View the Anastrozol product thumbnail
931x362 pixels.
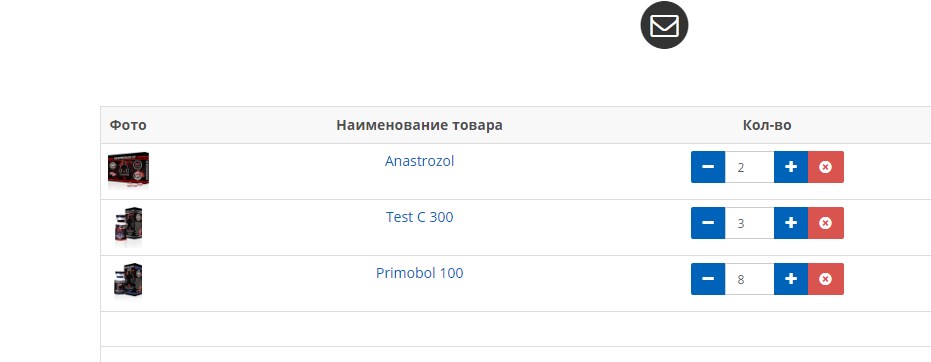click(128, 170)
